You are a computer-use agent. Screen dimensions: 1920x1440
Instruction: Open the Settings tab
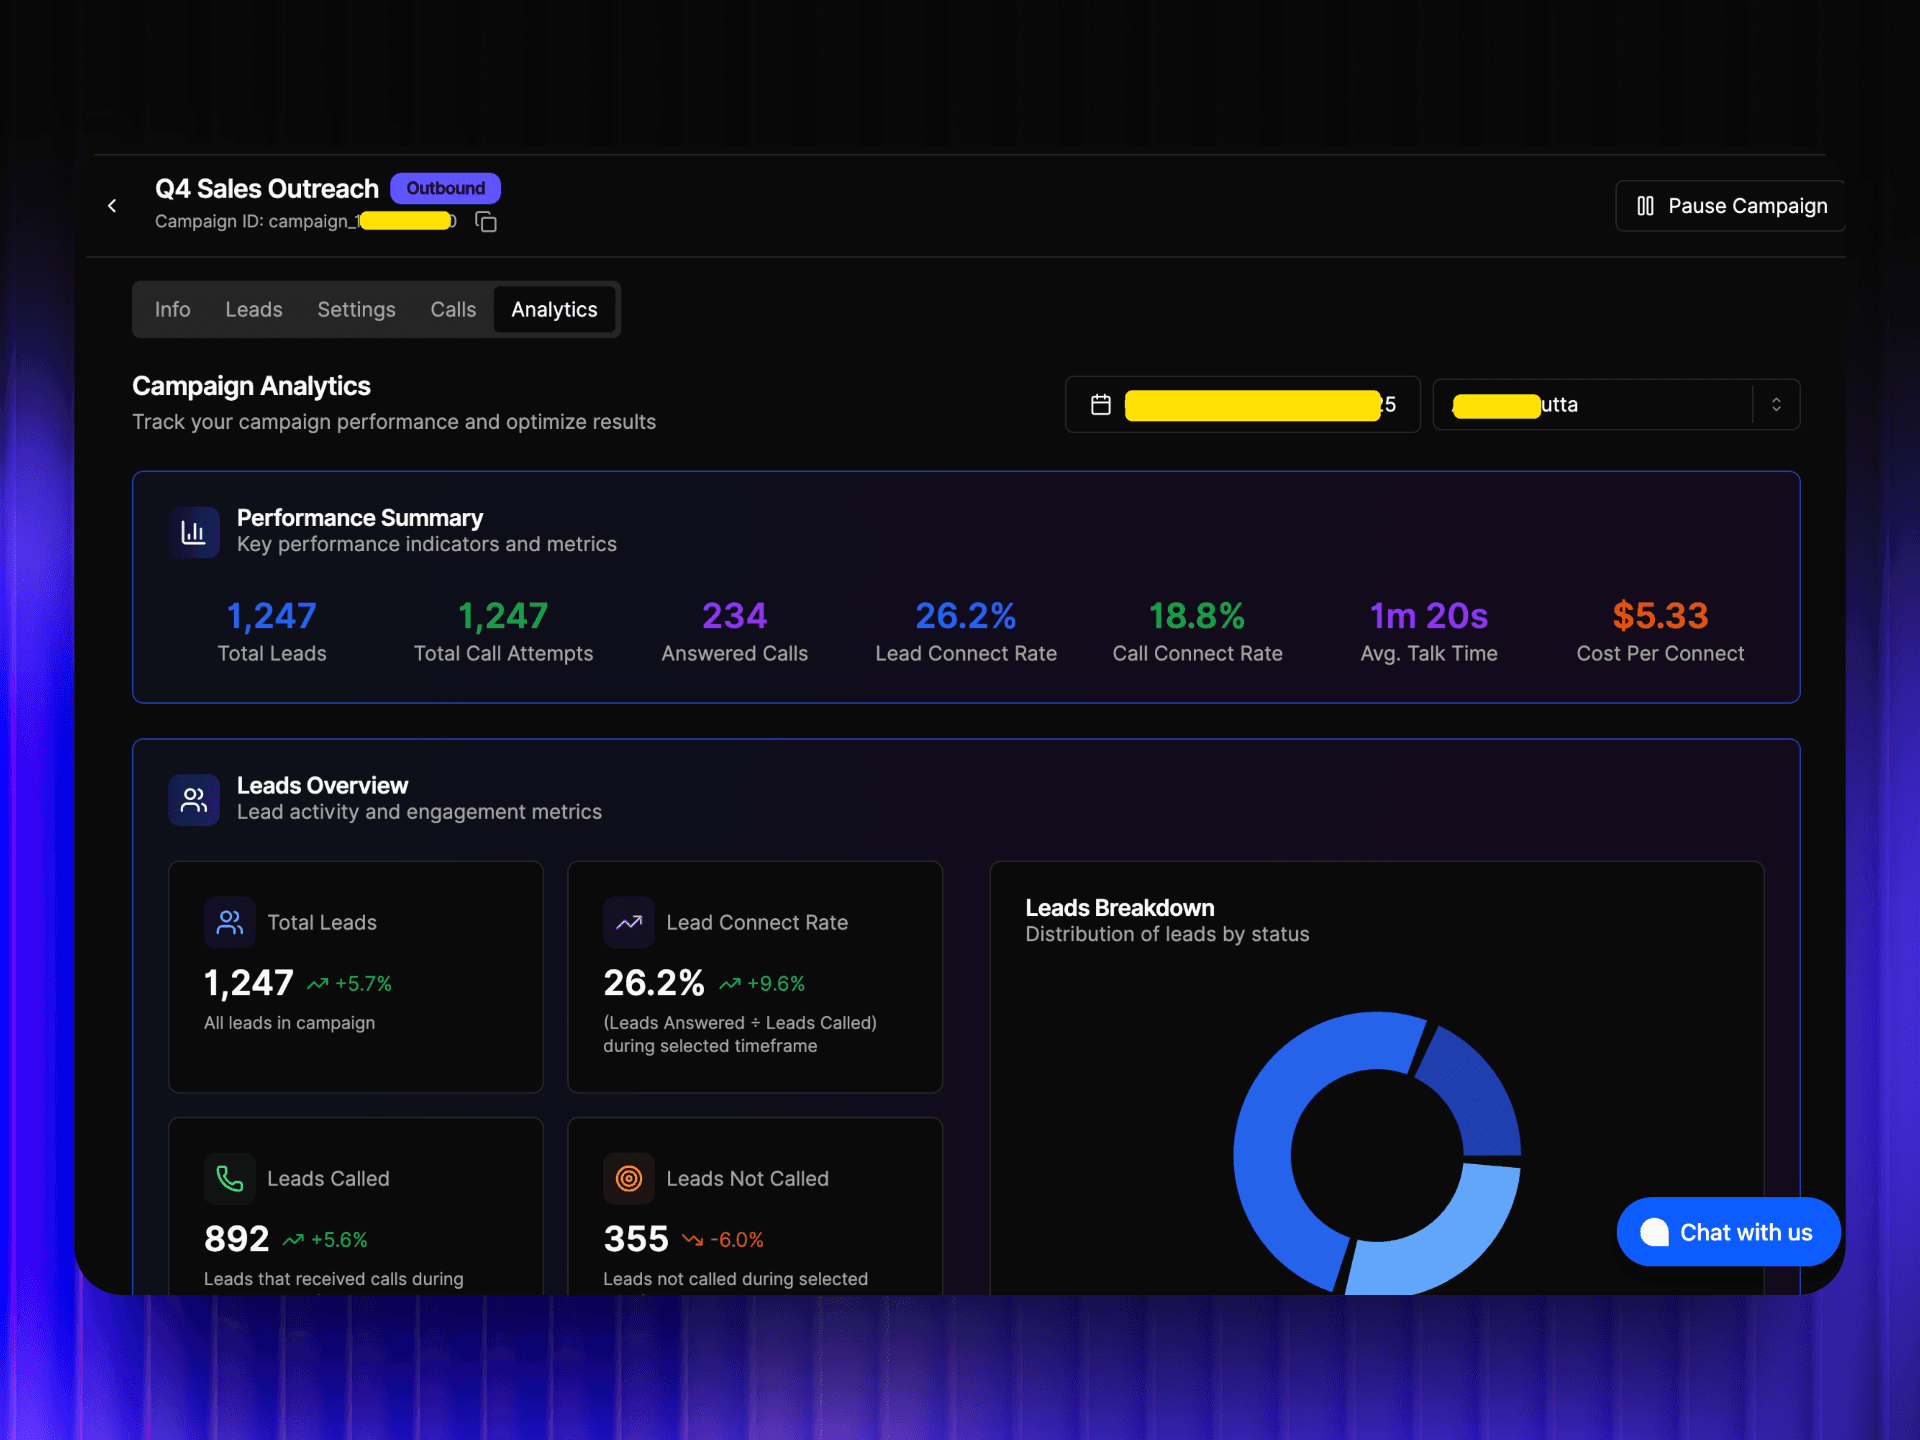tap(356, 310)
